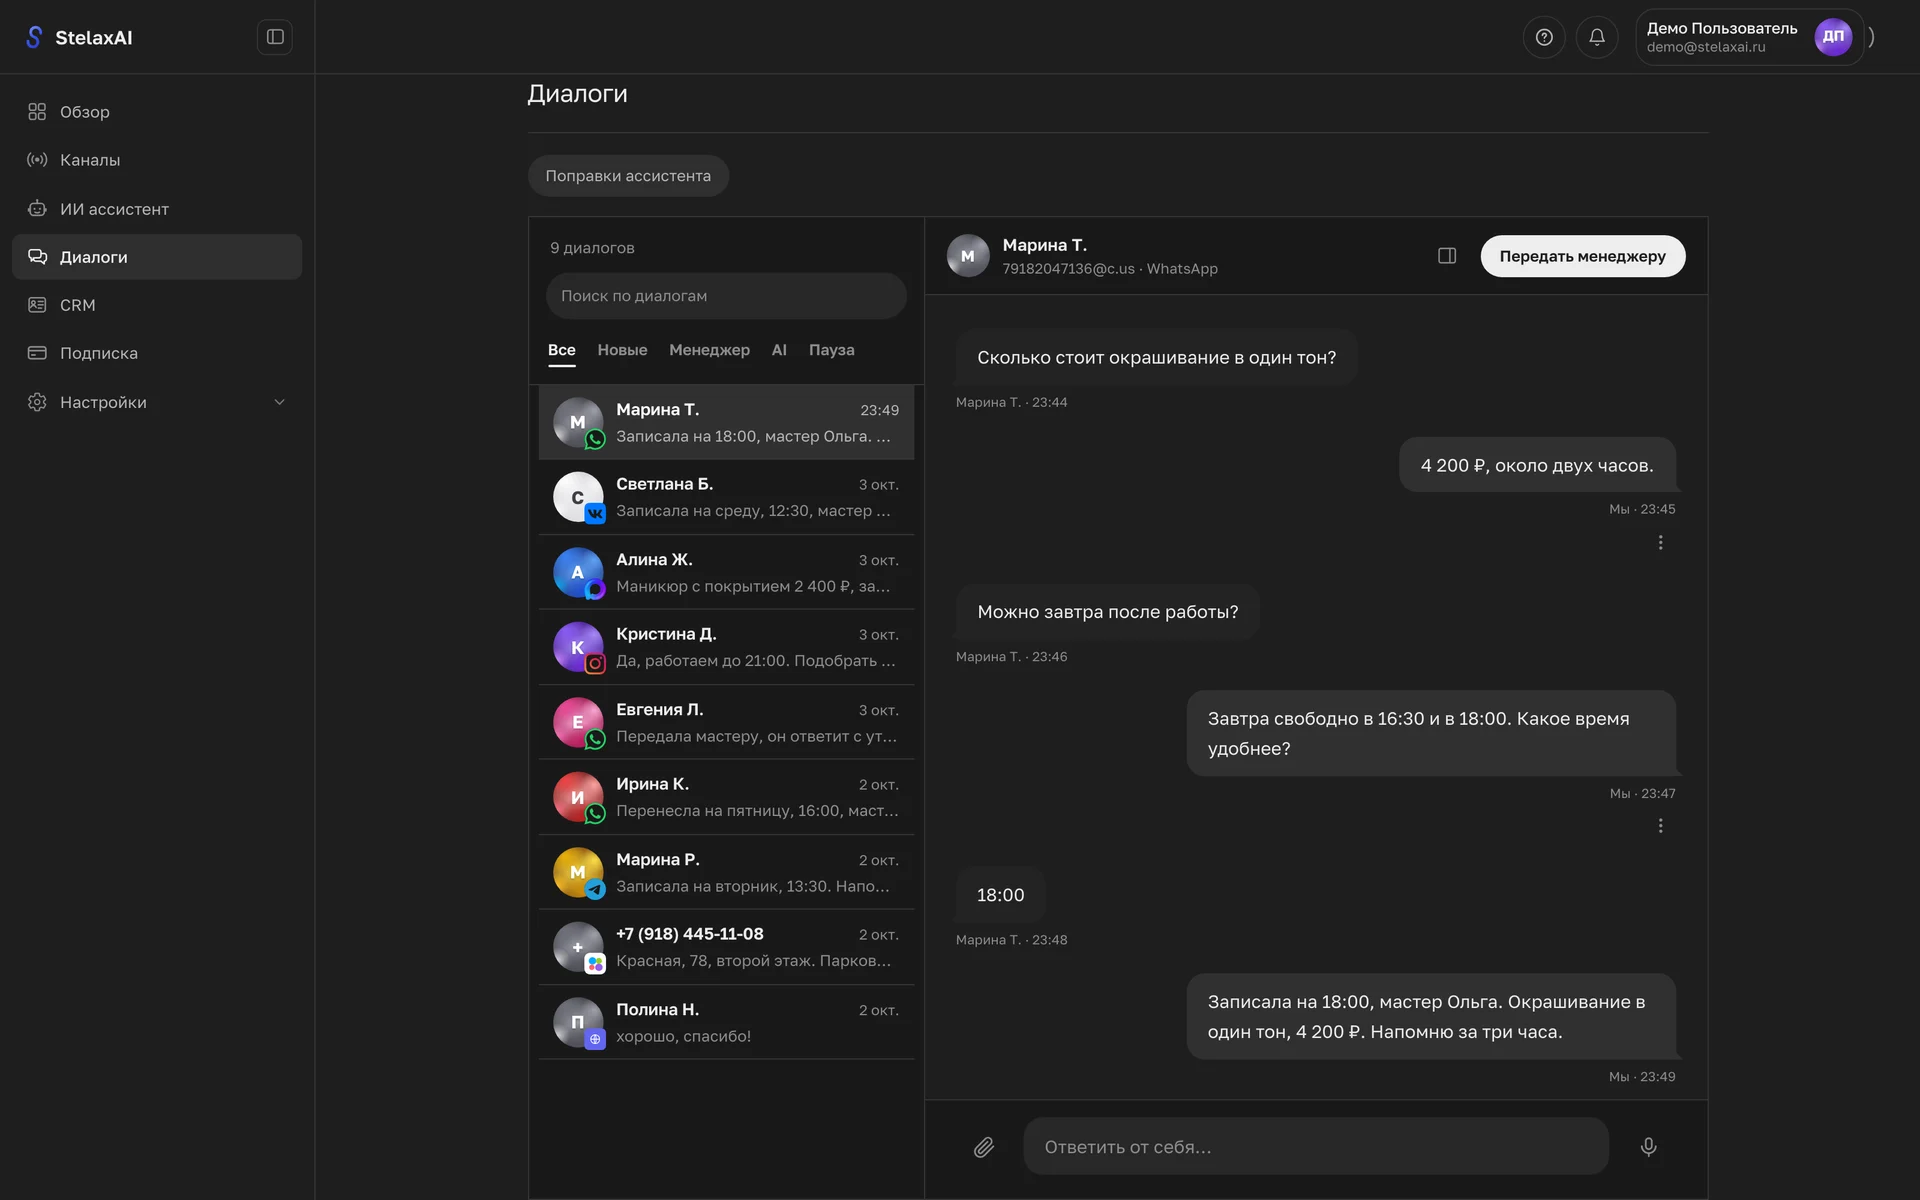Expand the Настройки chevron
This screenshot has height=1200, width=1920.
pos(279,402)
